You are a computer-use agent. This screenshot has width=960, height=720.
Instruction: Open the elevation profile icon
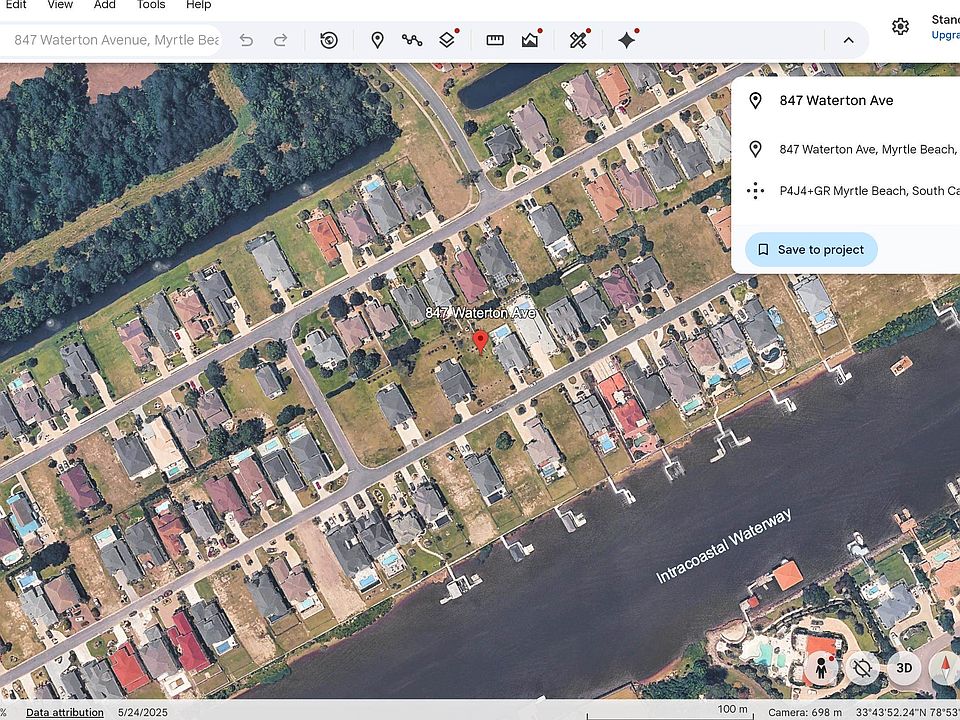click(x=530, y=40)
